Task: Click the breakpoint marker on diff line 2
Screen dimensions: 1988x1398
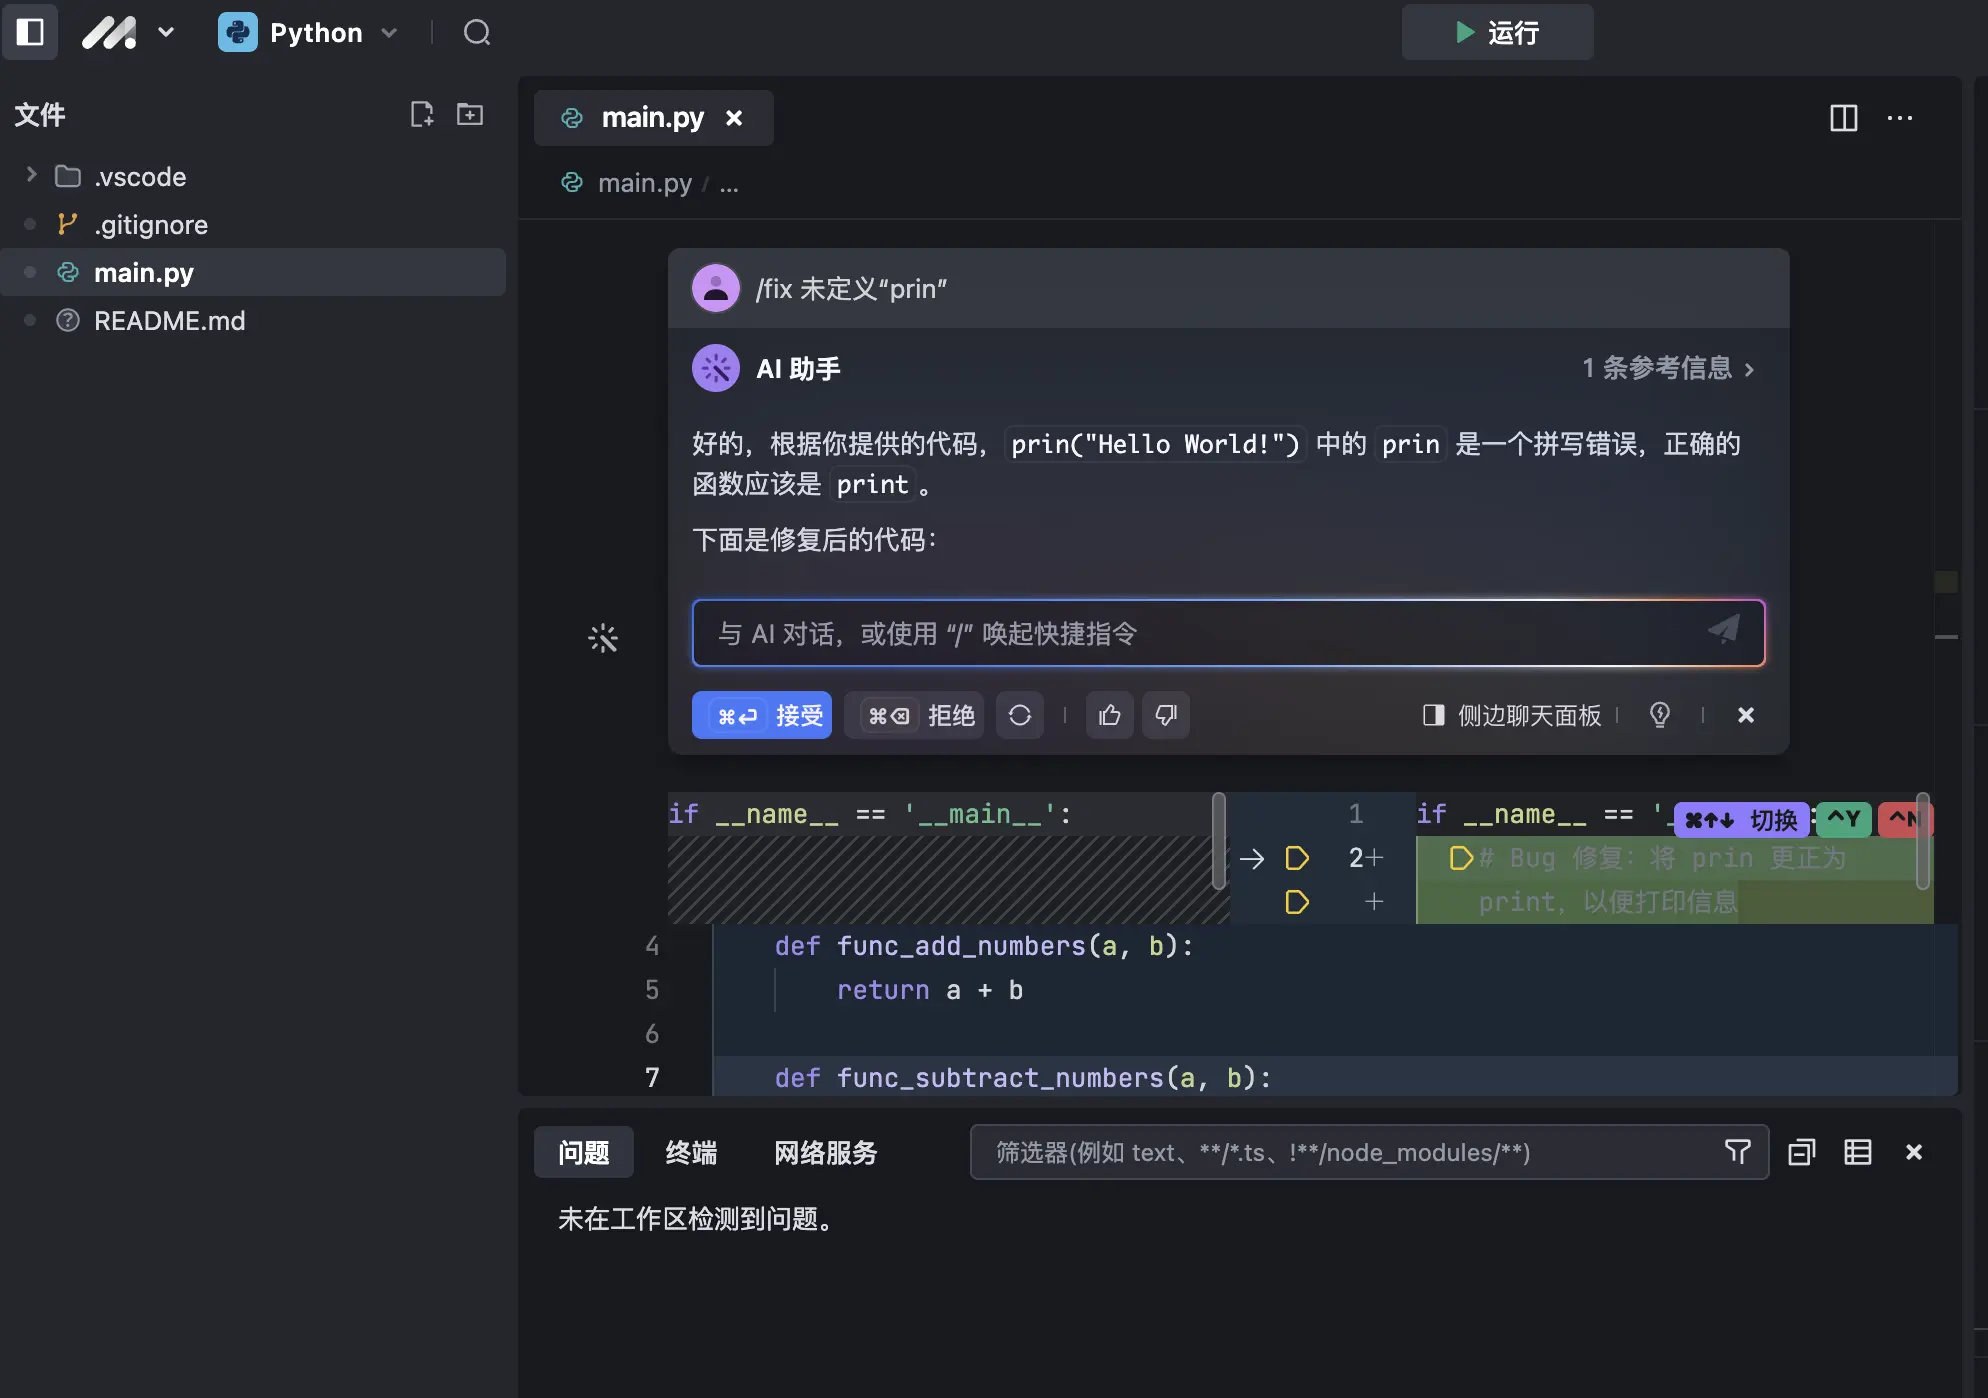Action: point(1297,858)
